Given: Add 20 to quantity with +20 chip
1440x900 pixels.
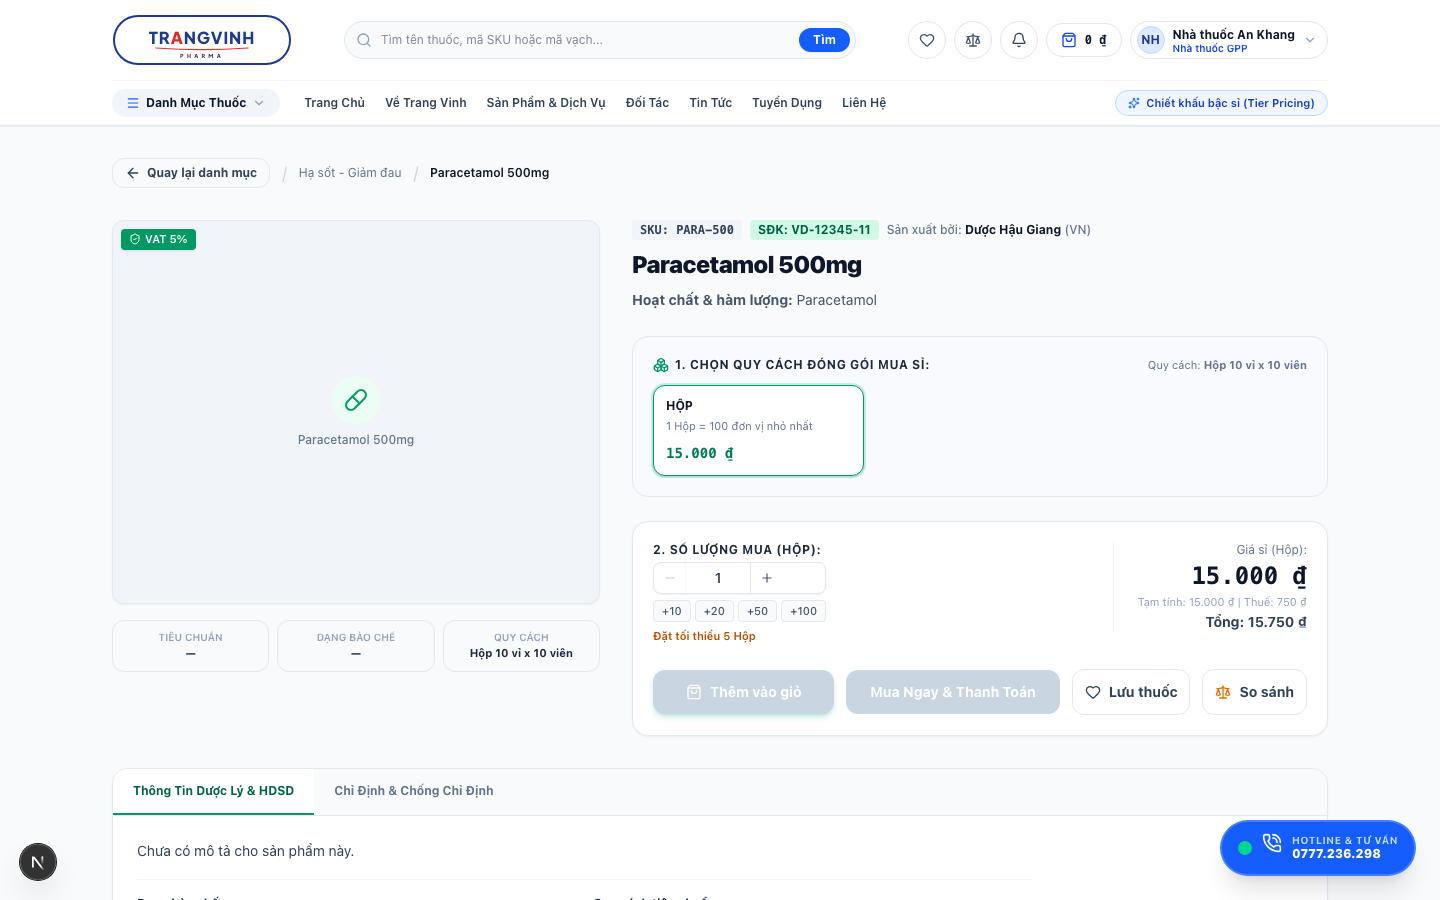Looking at the screenshot, I should (x=714, y=611).
